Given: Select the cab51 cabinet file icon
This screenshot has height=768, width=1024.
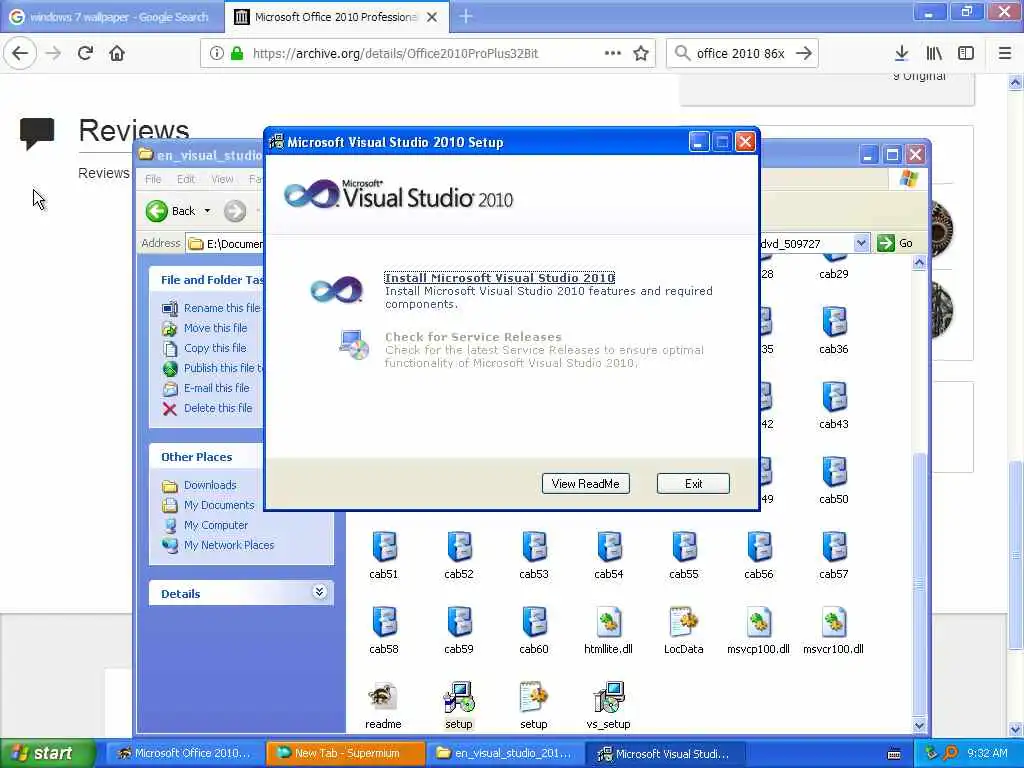Looking at the screenshot, I should pyautogui.click(x=384, y=547).
